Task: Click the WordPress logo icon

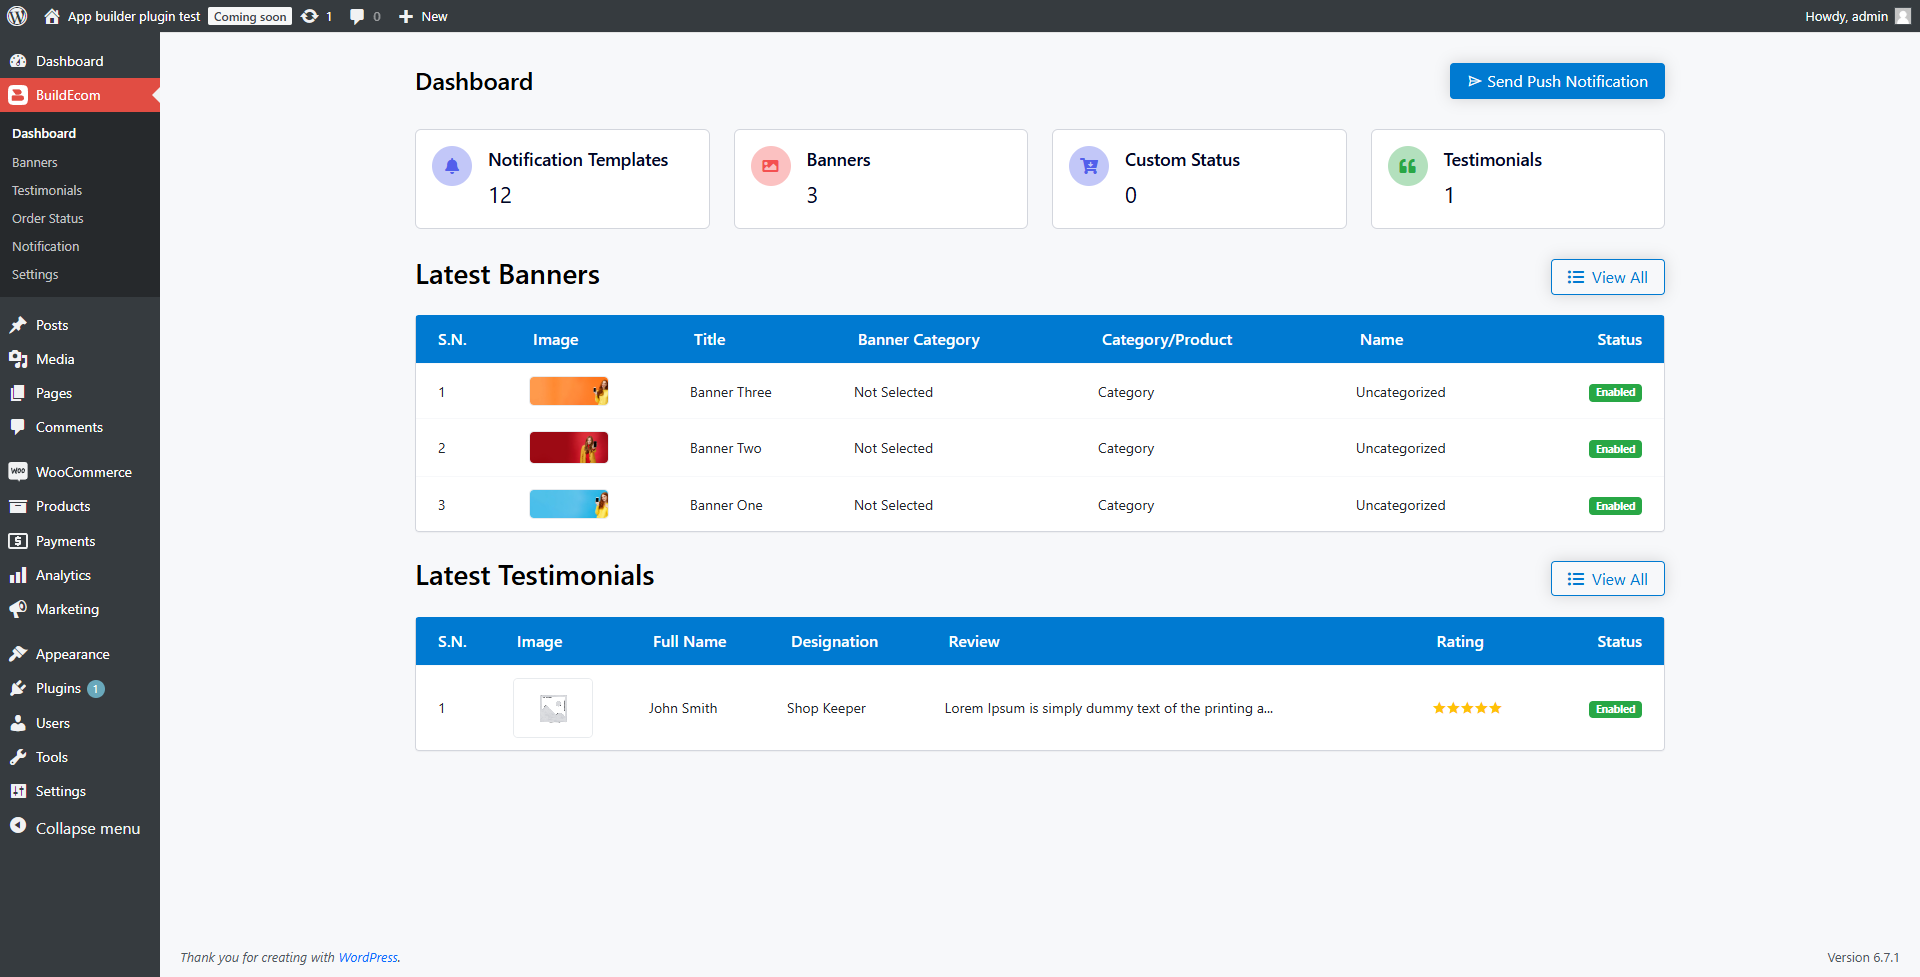Action: click(x=17, y=16)
